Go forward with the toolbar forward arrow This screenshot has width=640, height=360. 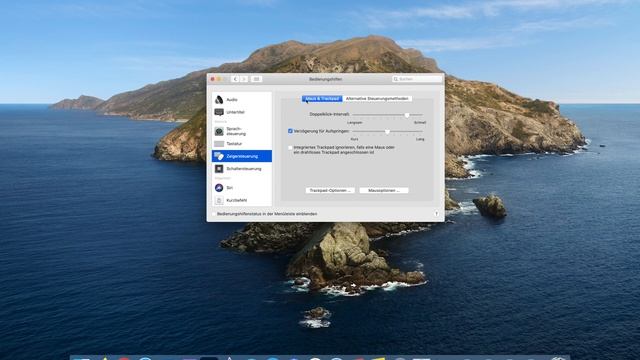(244, 79)
